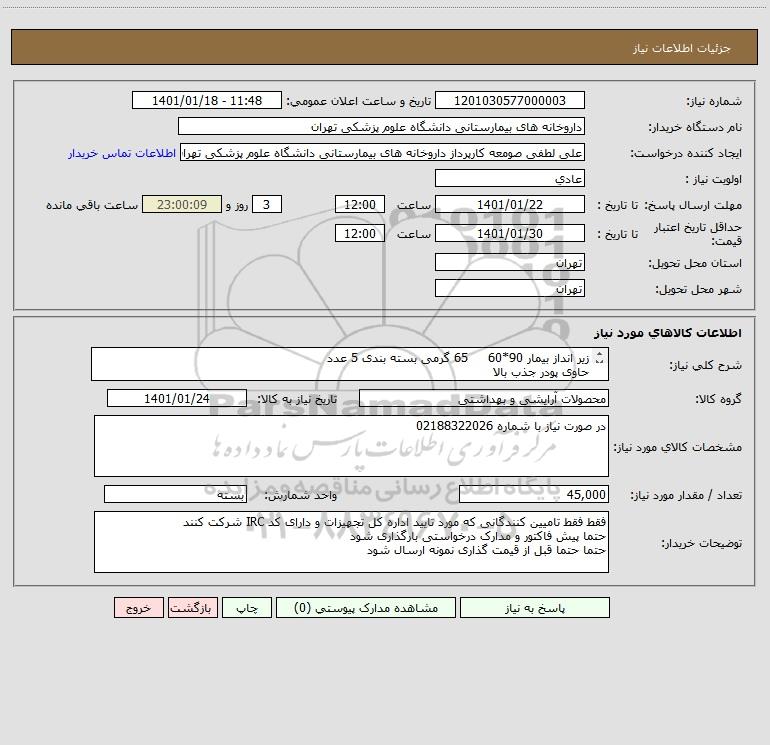This screenshot has width=770, height=745.
Task: Click the مهلت ارسال پاسخ label
Action: [x=693, y=205]
